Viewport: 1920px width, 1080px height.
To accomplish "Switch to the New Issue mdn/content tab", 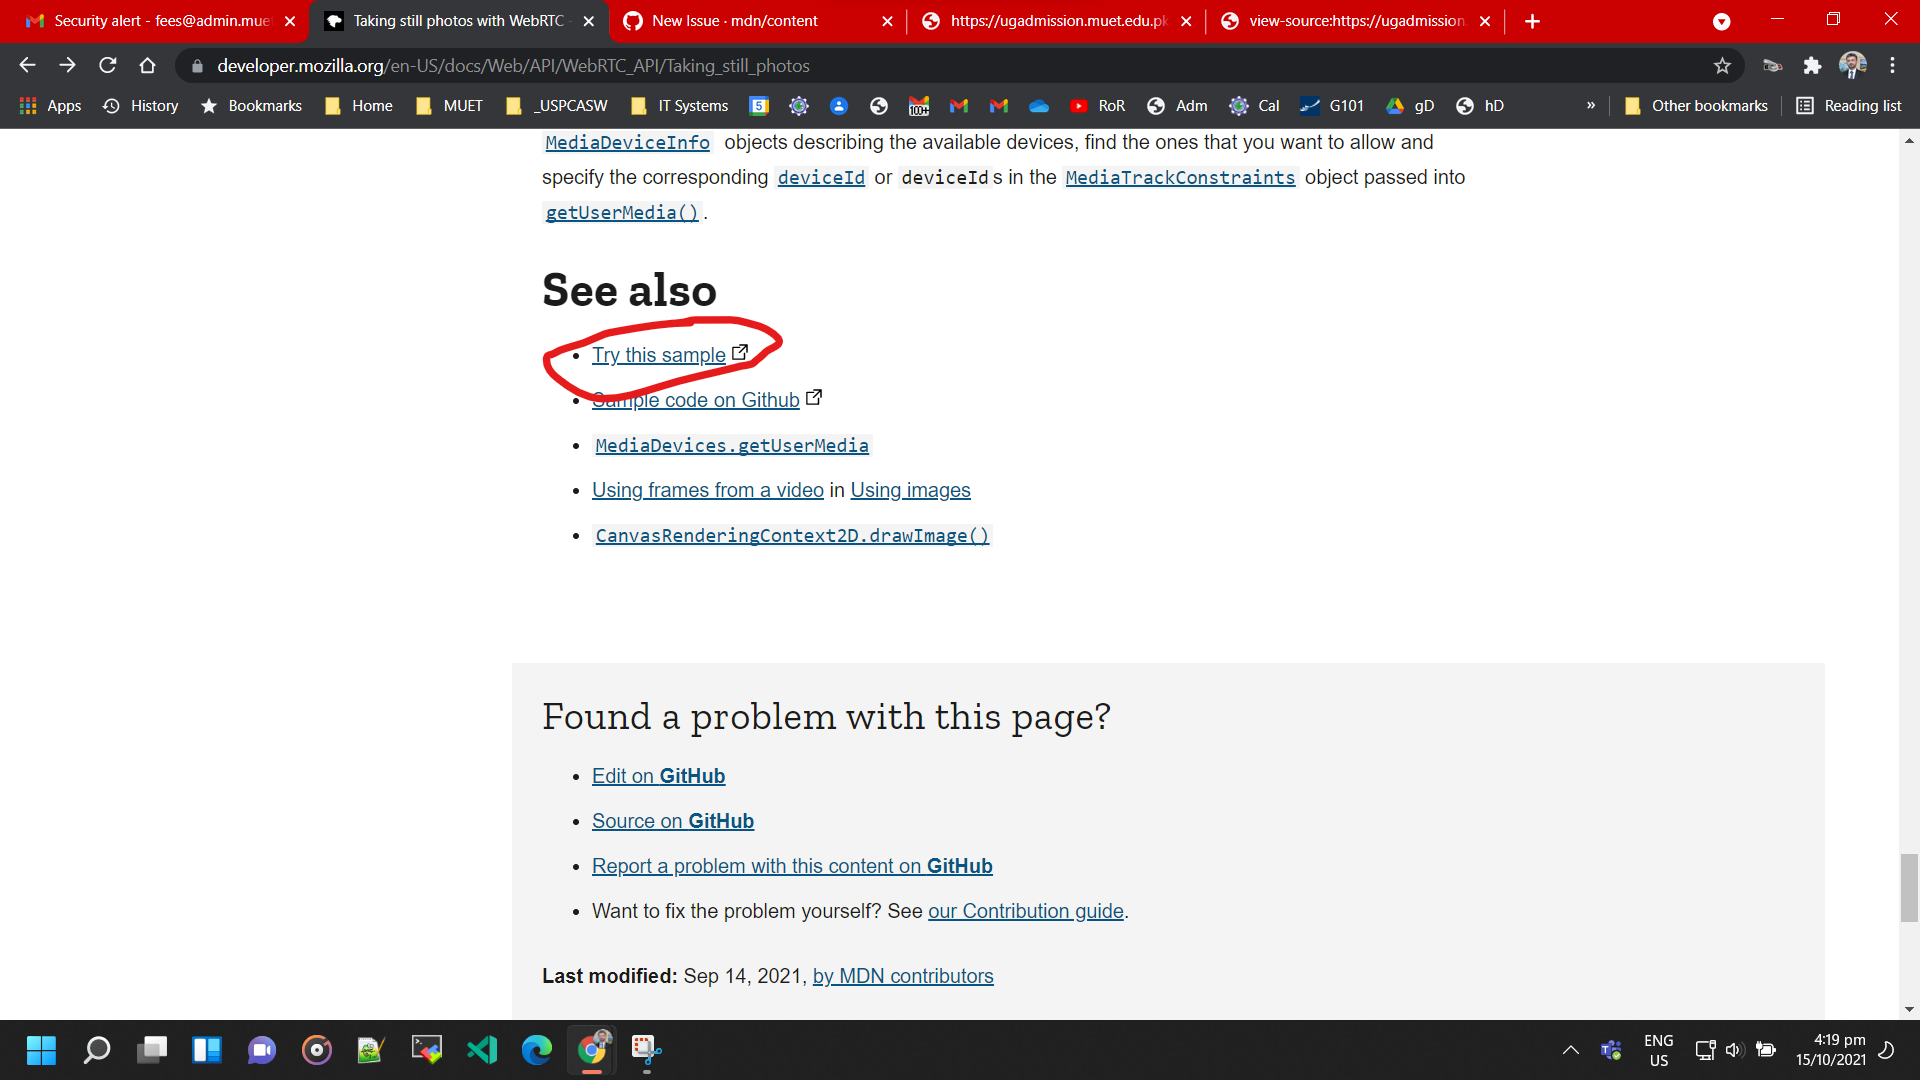I will pyautogui.click(x=735, y=20).
